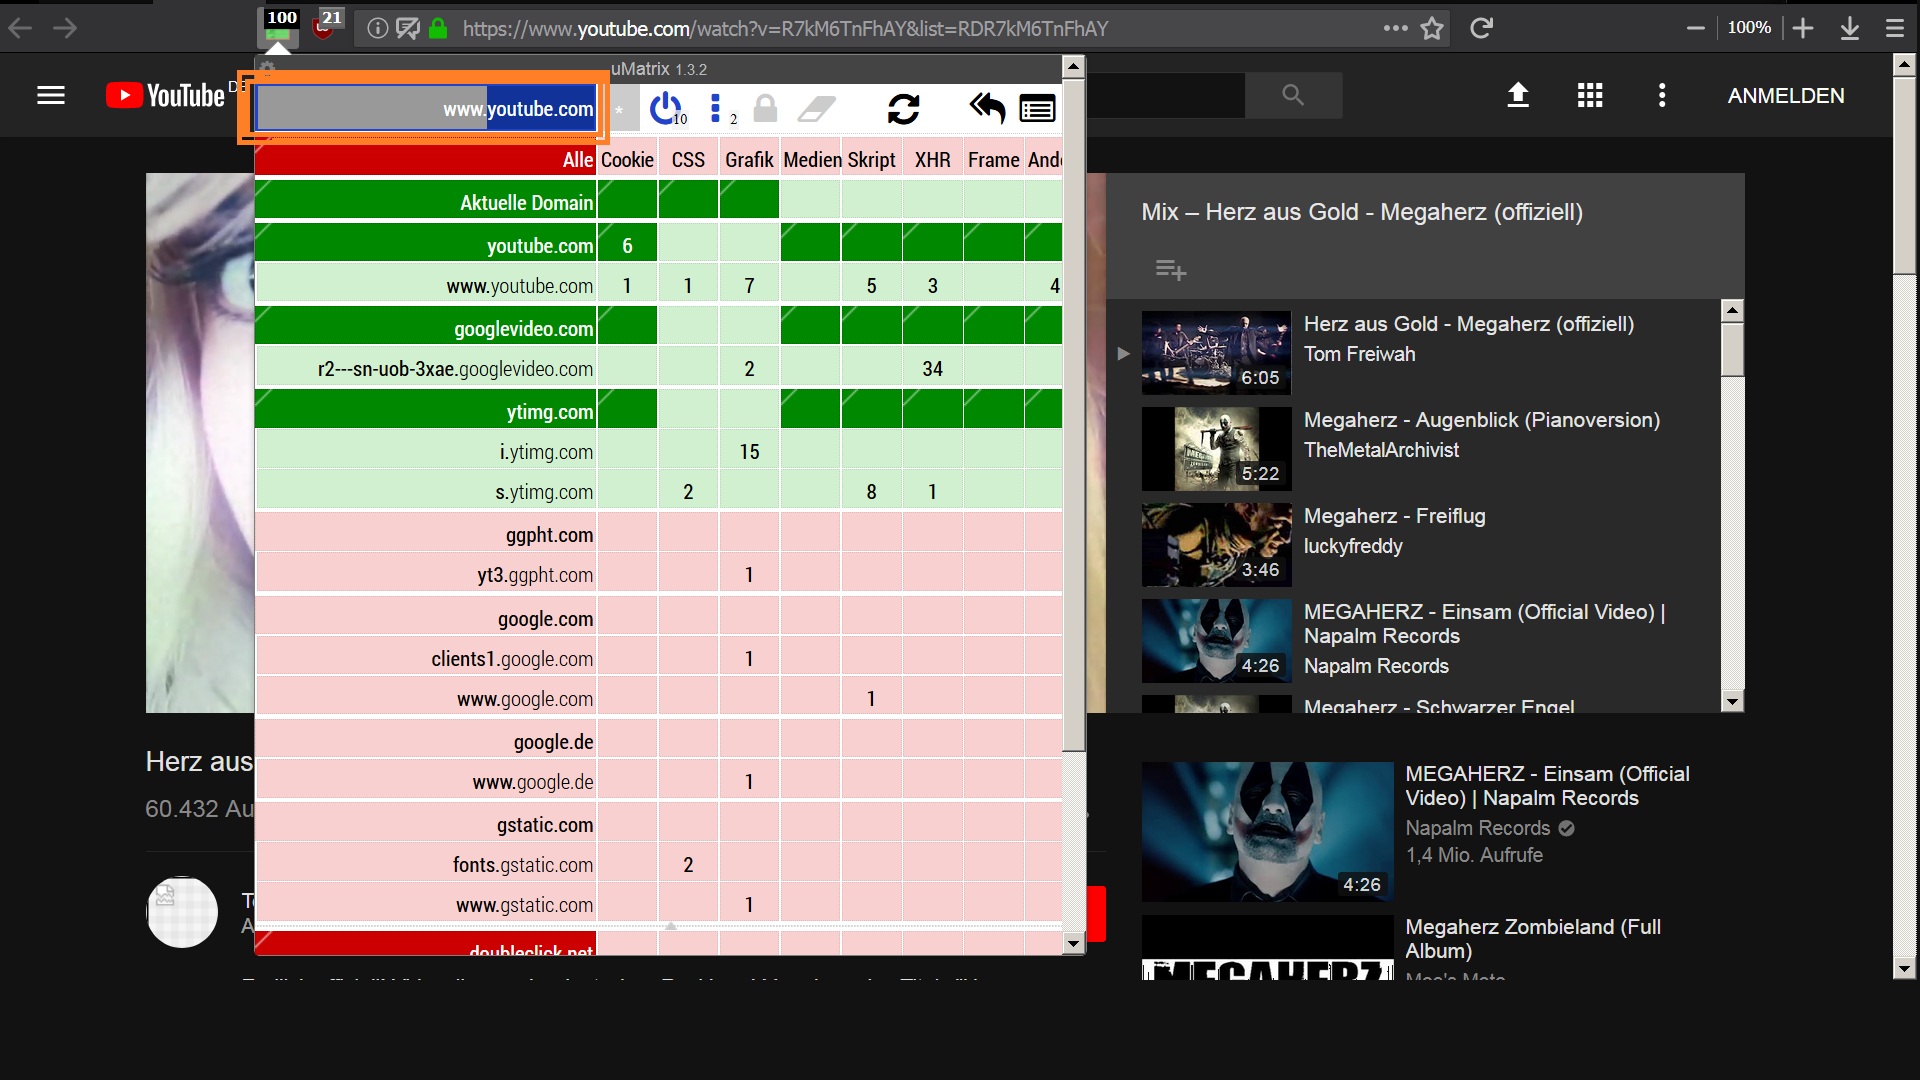Click the uMatrix toolbar icon showing 100
This screenshot has height=1080, width=1920.
tap(279, 27)
